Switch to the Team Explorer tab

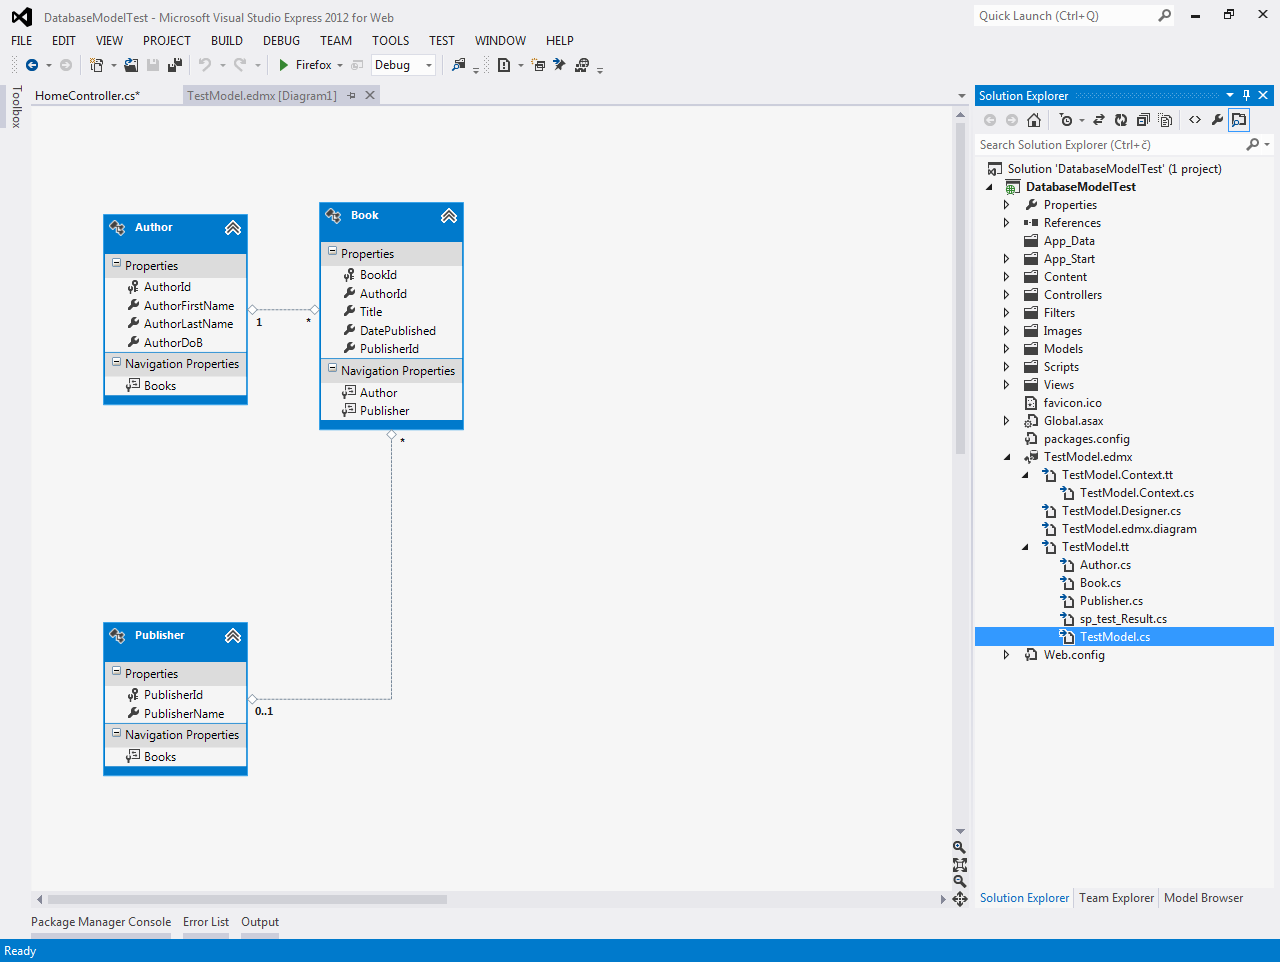pos(1116,898)
